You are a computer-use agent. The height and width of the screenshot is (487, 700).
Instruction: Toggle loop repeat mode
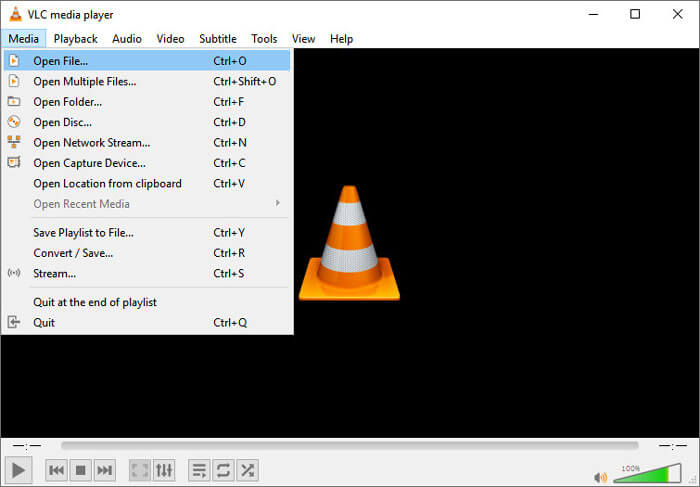223,469
